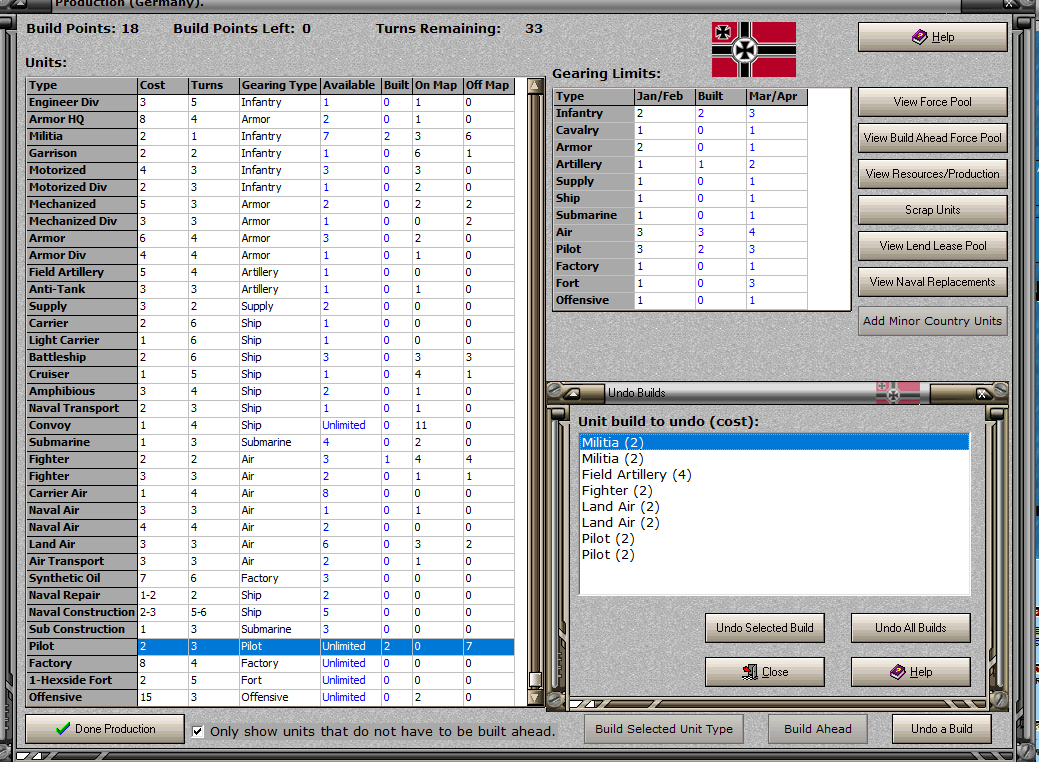Screen dimensions: 1039x762
Task: Click Undo Selected Build
Action: [x=765, y=628]
